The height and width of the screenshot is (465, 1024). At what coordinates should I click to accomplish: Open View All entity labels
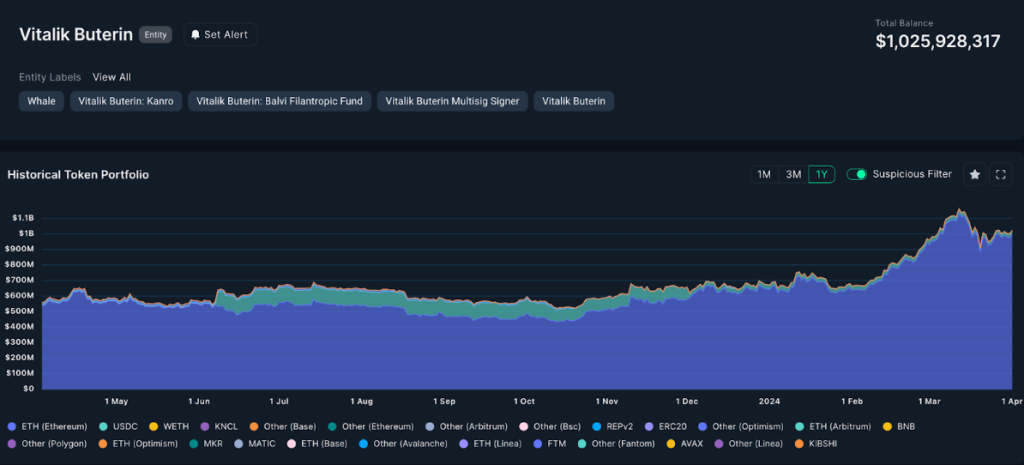(112, 77)
